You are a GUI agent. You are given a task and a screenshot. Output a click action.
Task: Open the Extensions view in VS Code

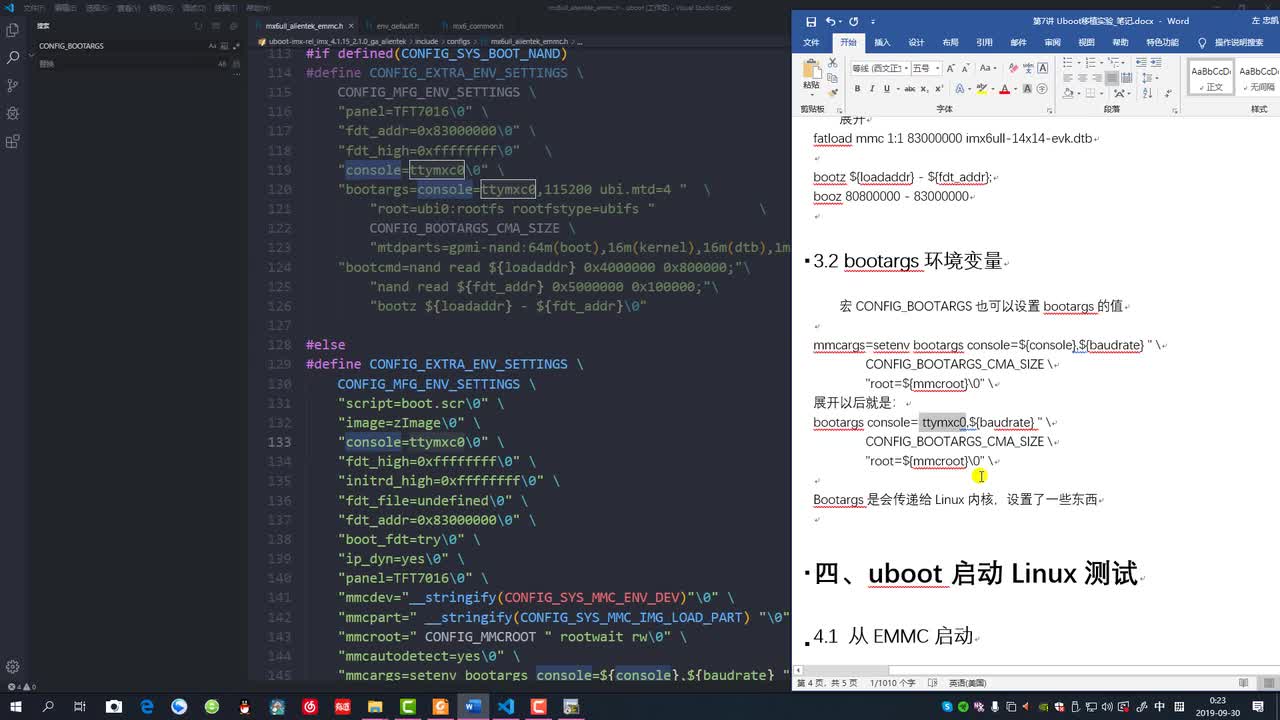coord(13,141)
